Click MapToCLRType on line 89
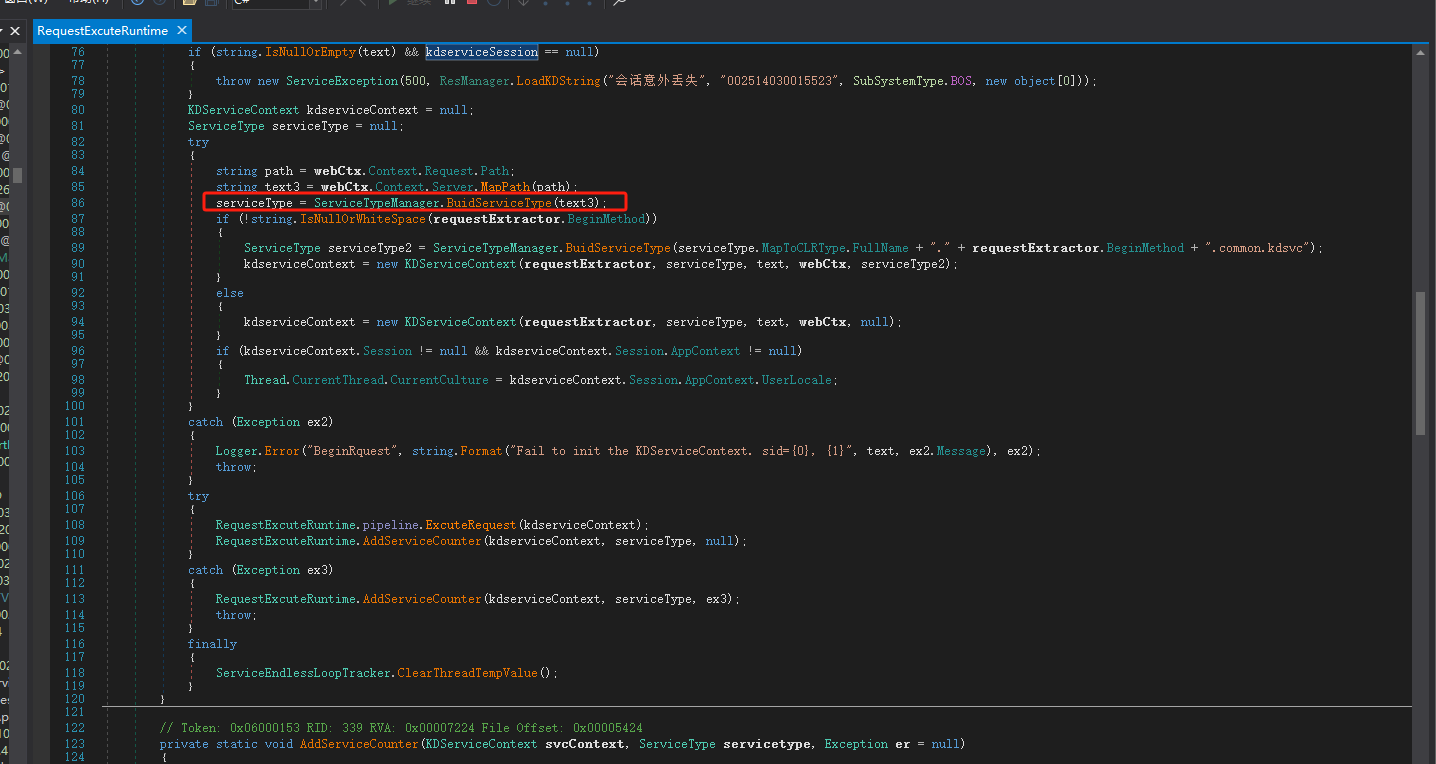 point(803,248)
